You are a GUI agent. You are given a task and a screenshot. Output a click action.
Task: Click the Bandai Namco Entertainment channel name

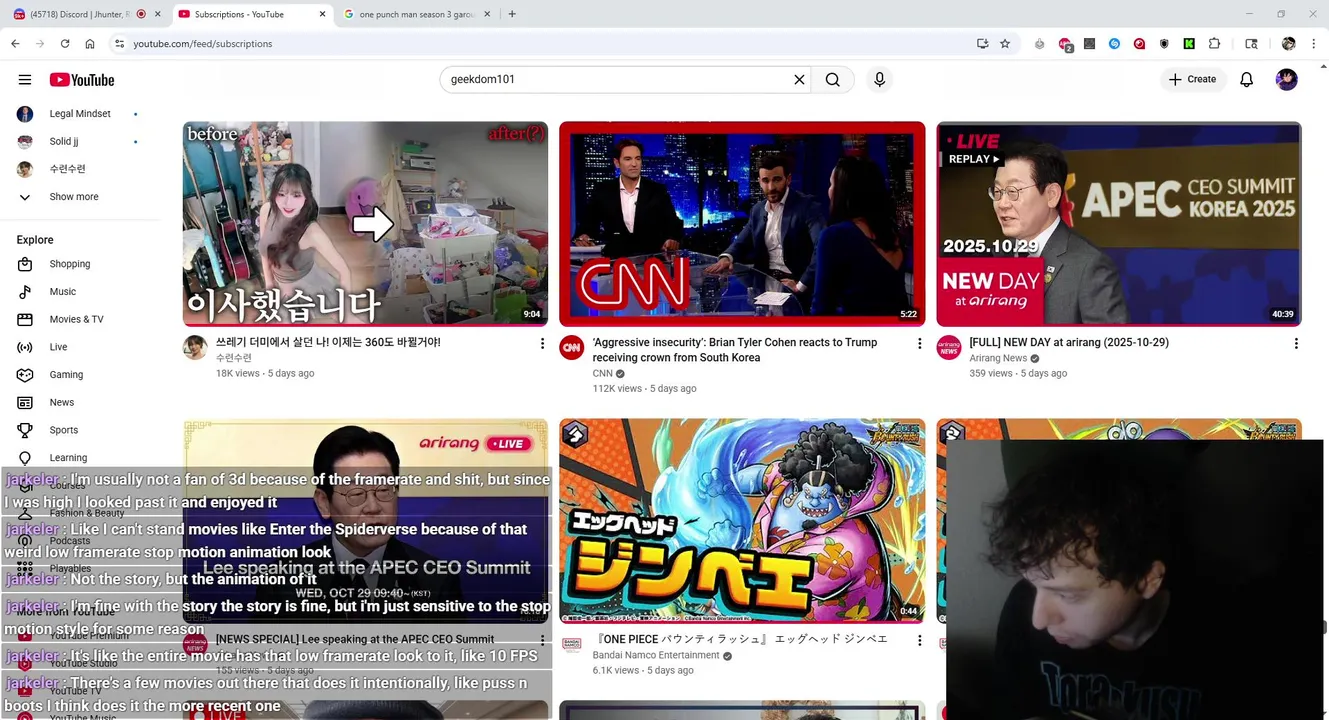click(x=656, y=655)
